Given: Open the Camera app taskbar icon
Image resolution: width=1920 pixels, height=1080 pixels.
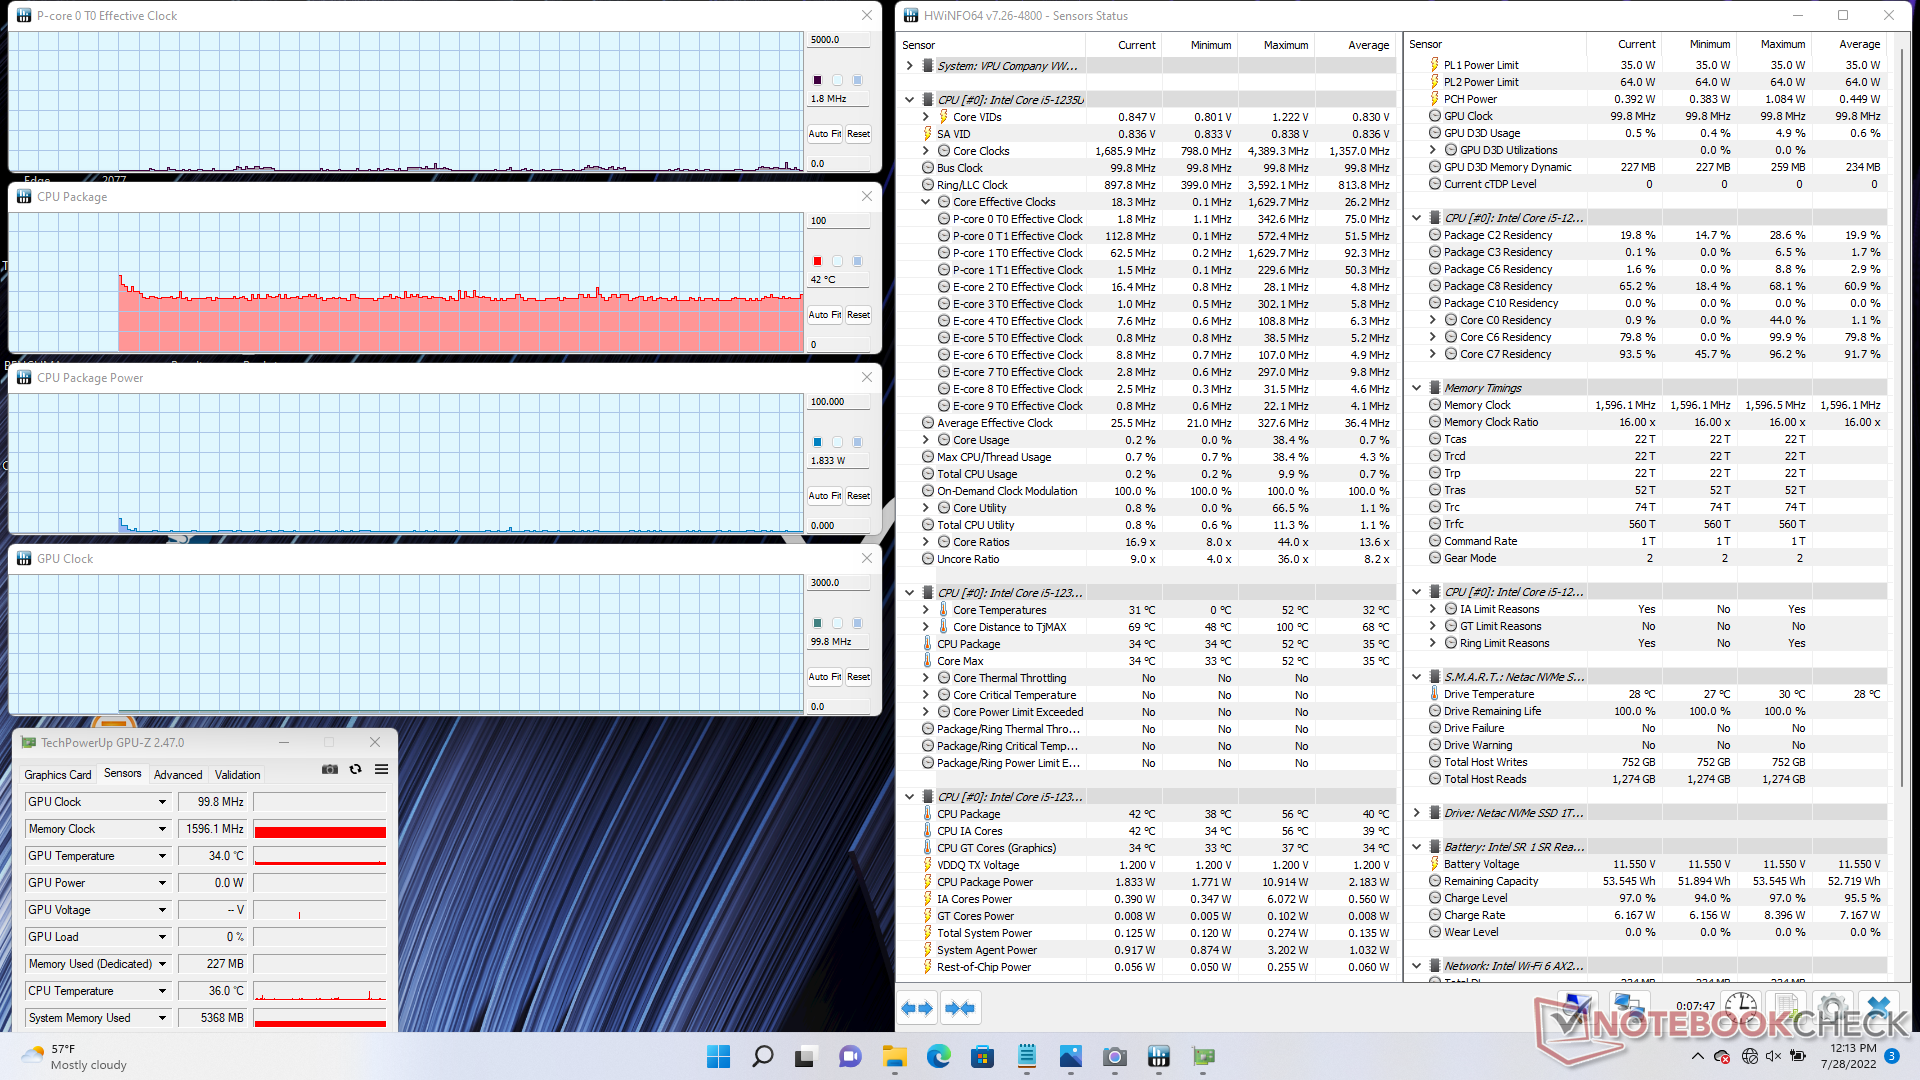Looking at the screenshot, I should click(1114, 1056).
